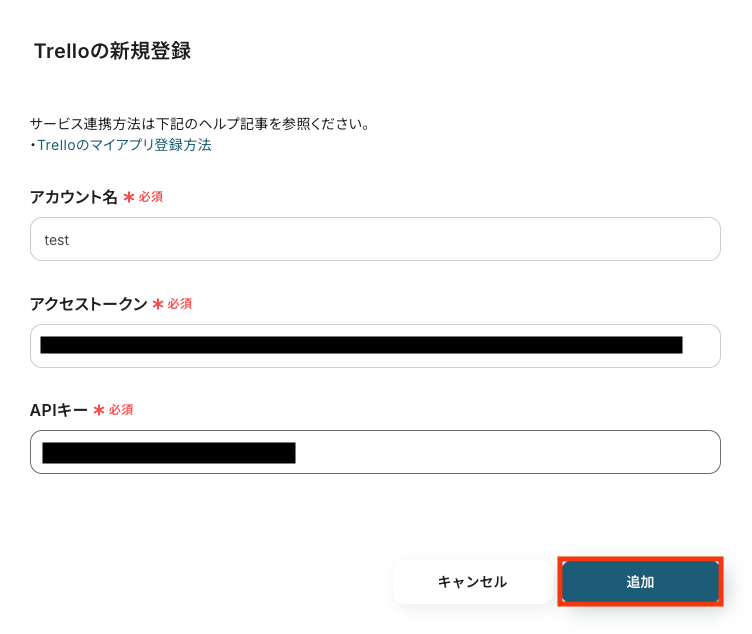The width and height of the screenshot is (752, 634).
Task: Click the masked access token value
Action: coord(360,346)
